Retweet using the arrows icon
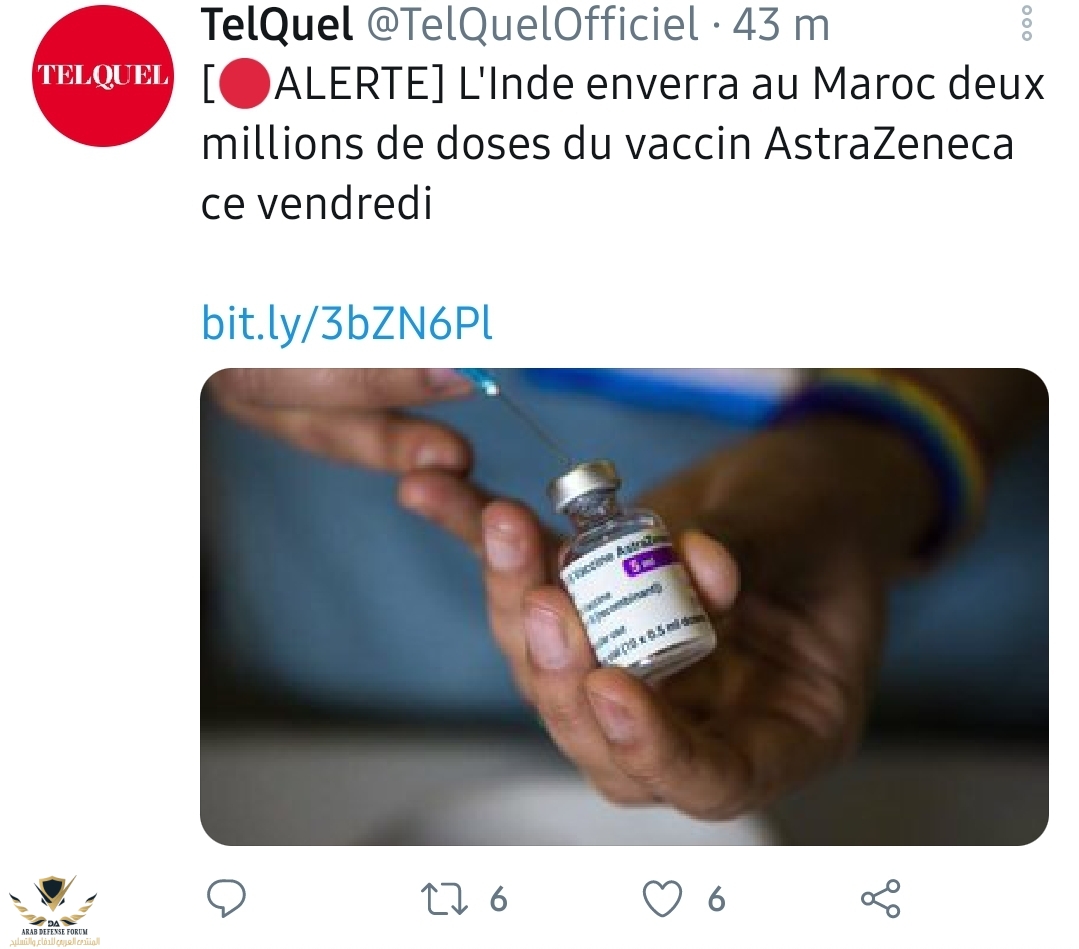The height and width of the screenshot is (949, 1079). click(444, 899)
